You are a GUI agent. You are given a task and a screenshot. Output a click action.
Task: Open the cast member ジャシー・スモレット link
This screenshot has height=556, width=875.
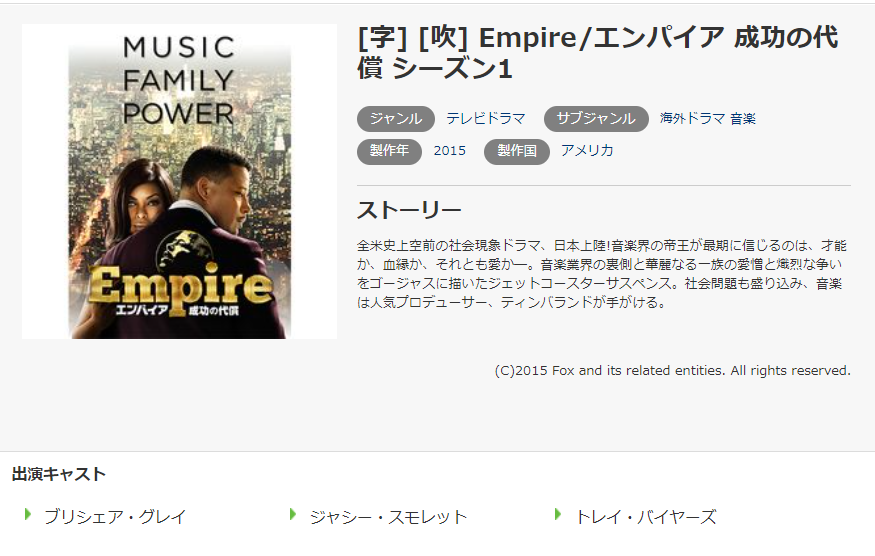[x=388, y=516]
